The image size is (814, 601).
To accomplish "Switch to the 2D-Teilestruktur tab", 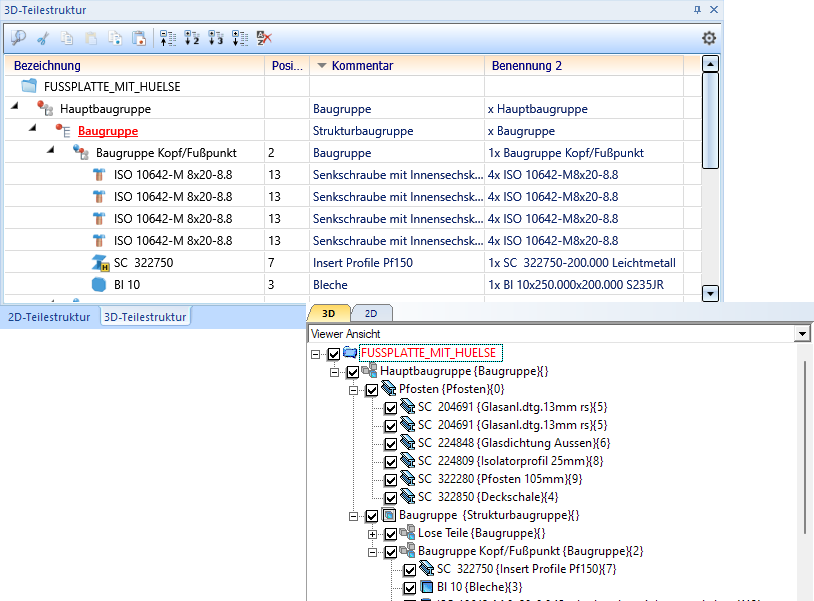I will (48, 317).
